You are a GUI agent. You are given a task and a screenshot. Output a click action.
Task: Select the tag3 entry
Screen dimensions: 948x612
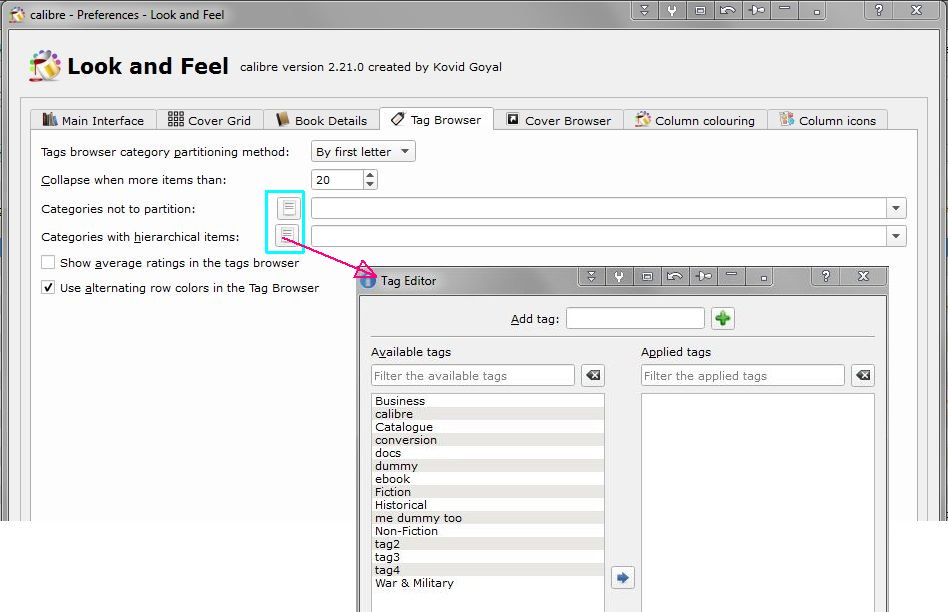click(488, 557)
